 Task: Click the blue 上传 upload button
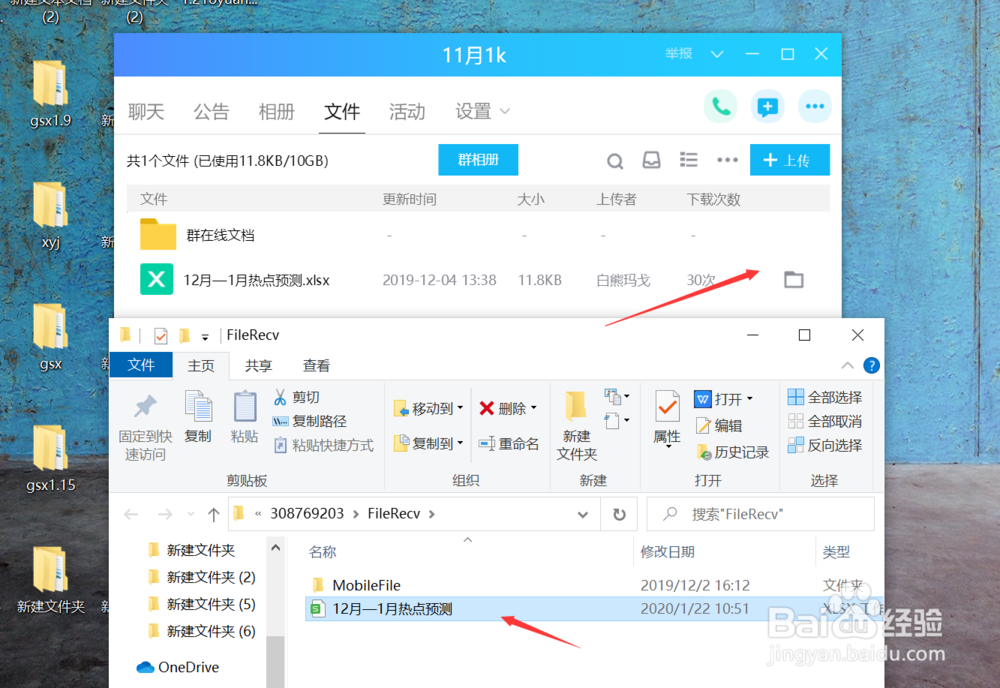(790, 159)
